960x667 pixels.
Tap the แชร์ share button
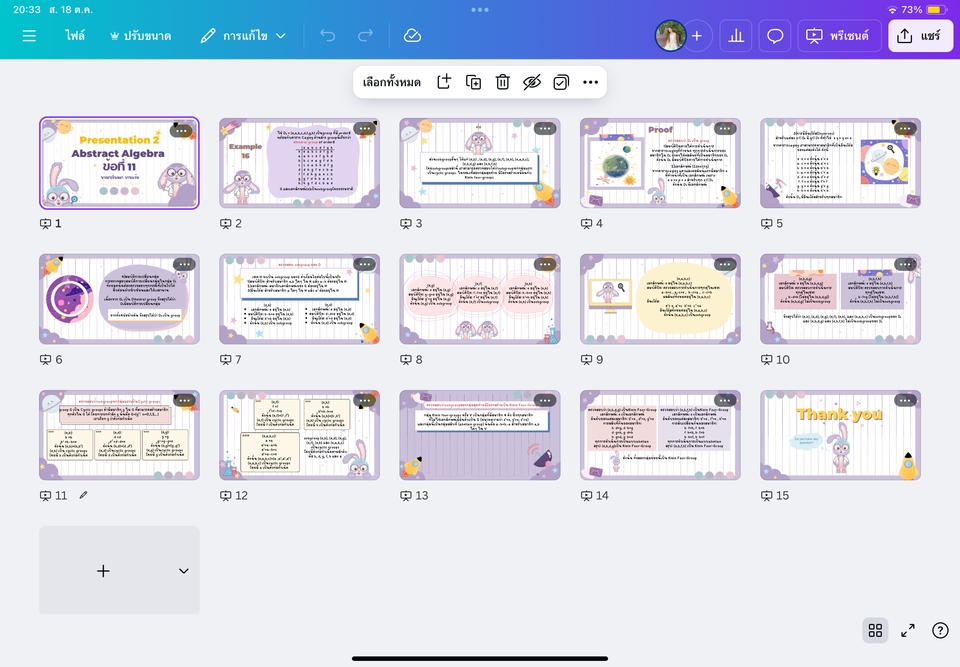point(920,36)
